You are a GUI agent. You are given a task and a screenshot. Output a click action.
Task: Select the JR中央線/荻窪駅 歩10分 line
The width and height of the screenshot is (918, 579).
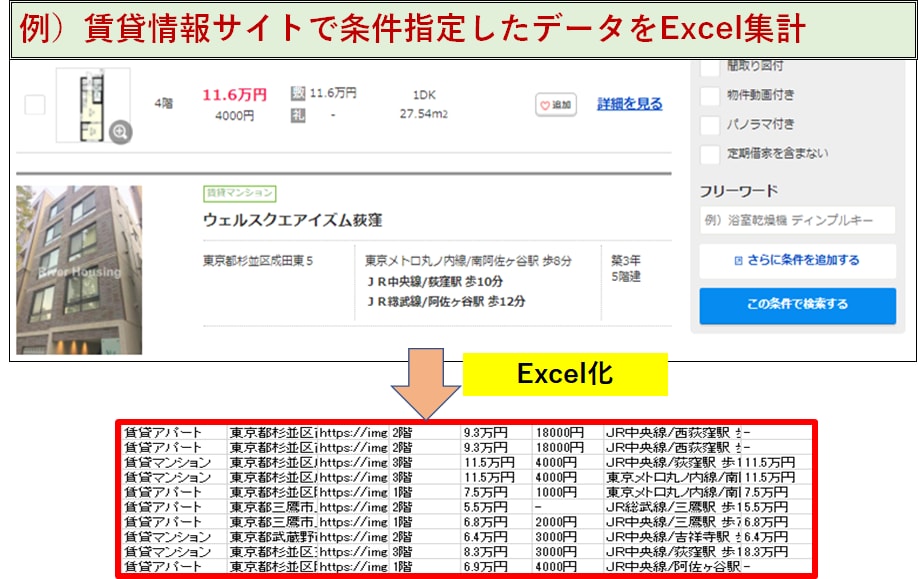(x=435, y=282)
